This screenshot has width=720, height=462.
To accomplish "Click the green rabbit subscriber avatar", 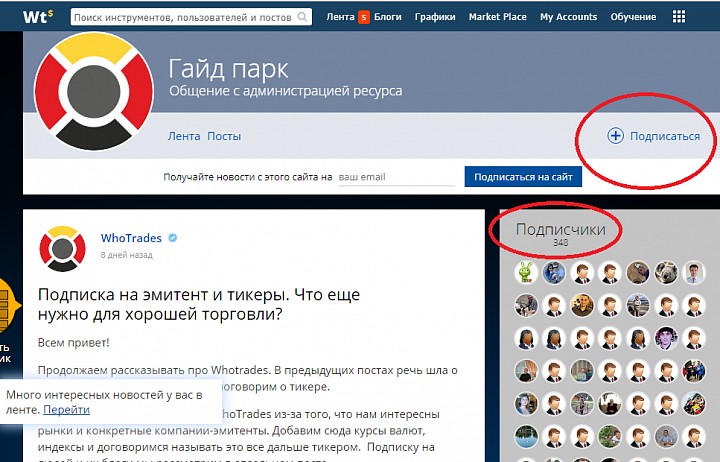I will tap(526, 272).
